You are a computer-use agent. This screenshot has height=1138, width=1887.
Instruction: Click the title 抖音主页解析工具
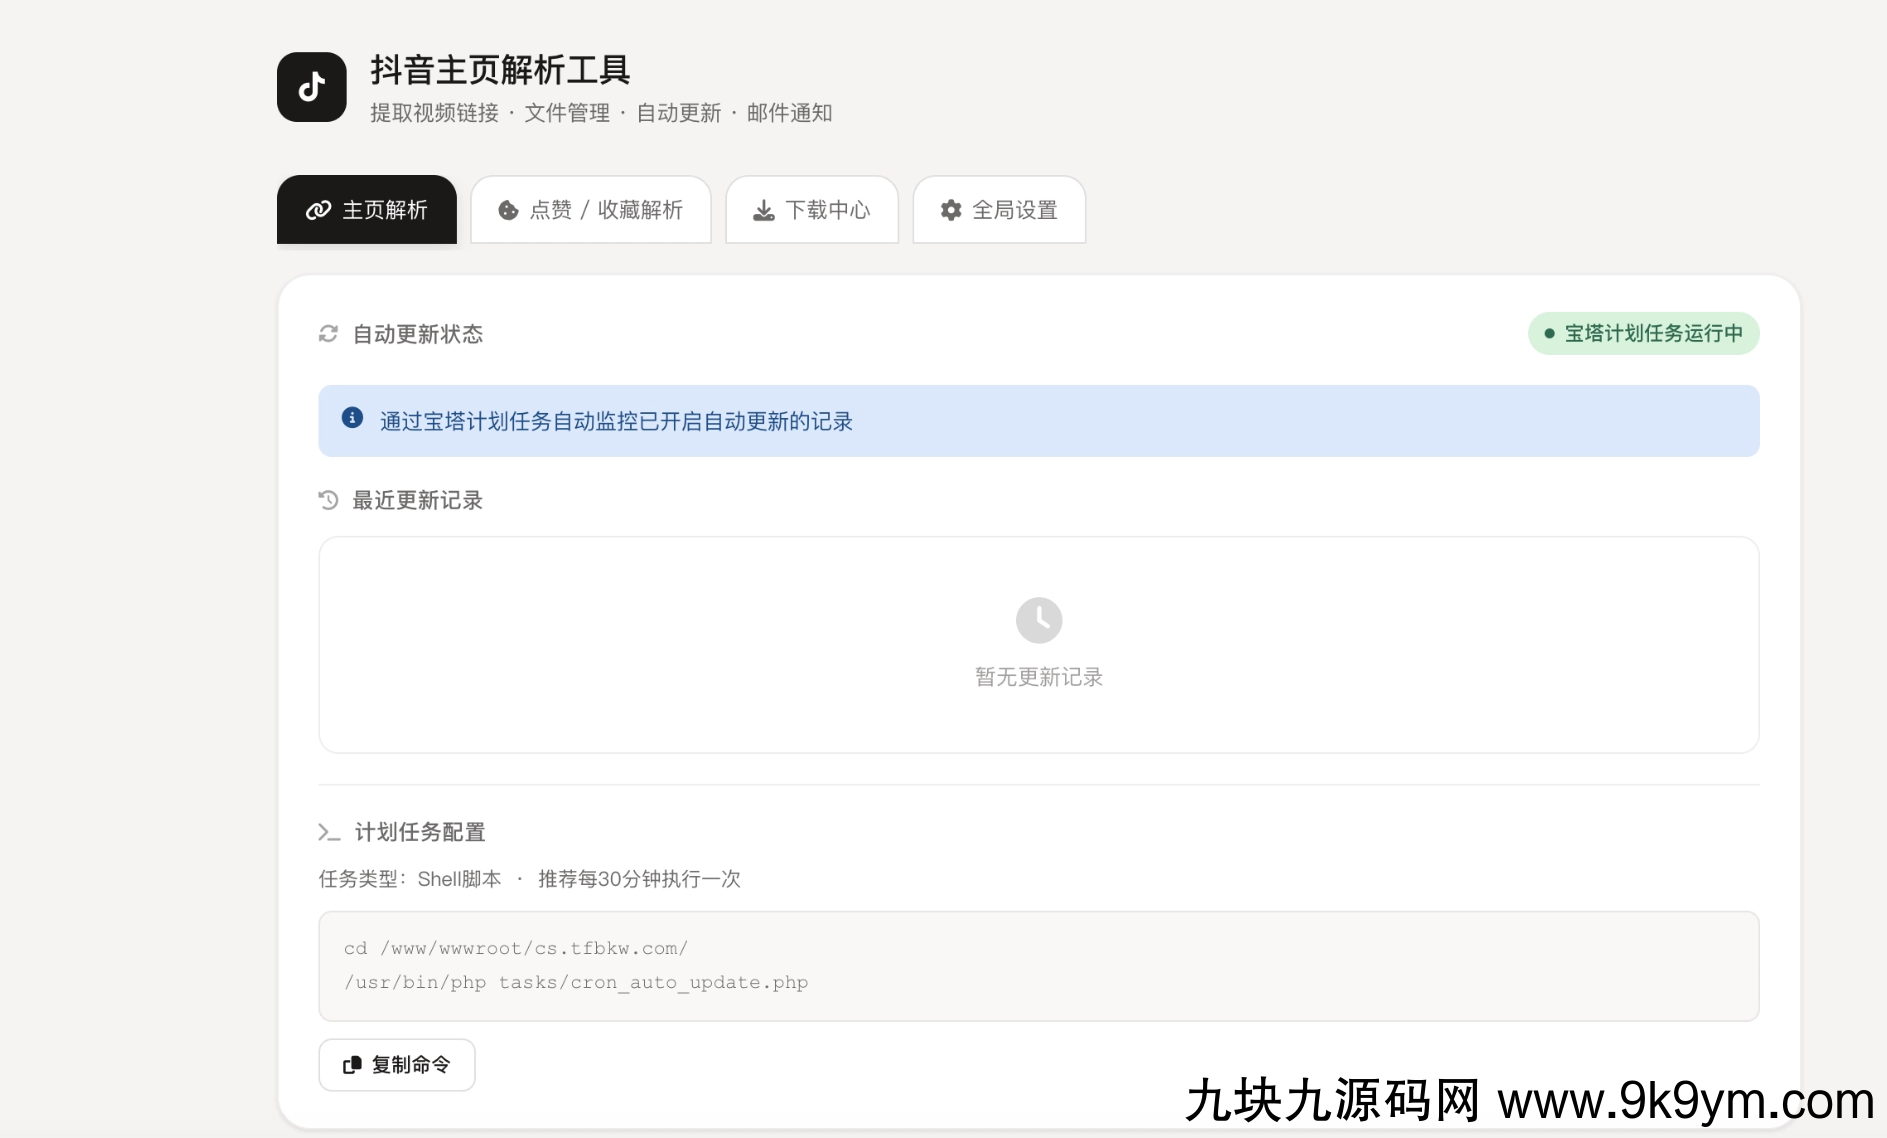point(500,70)
